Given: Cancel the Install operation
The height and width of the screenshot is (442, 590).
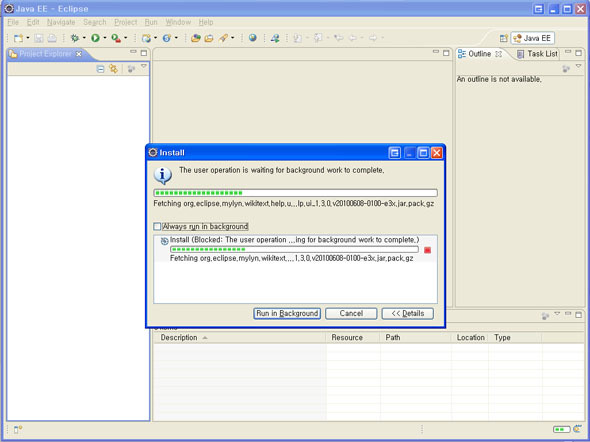Looking at the screenshot, I should tap(351, 313).
